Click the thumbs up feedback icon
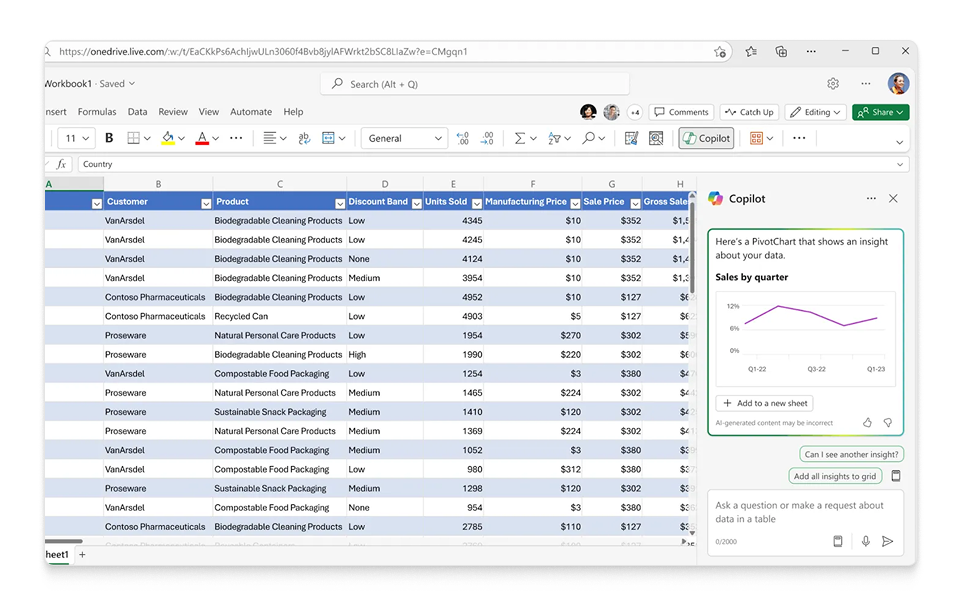 coord(867,423)
